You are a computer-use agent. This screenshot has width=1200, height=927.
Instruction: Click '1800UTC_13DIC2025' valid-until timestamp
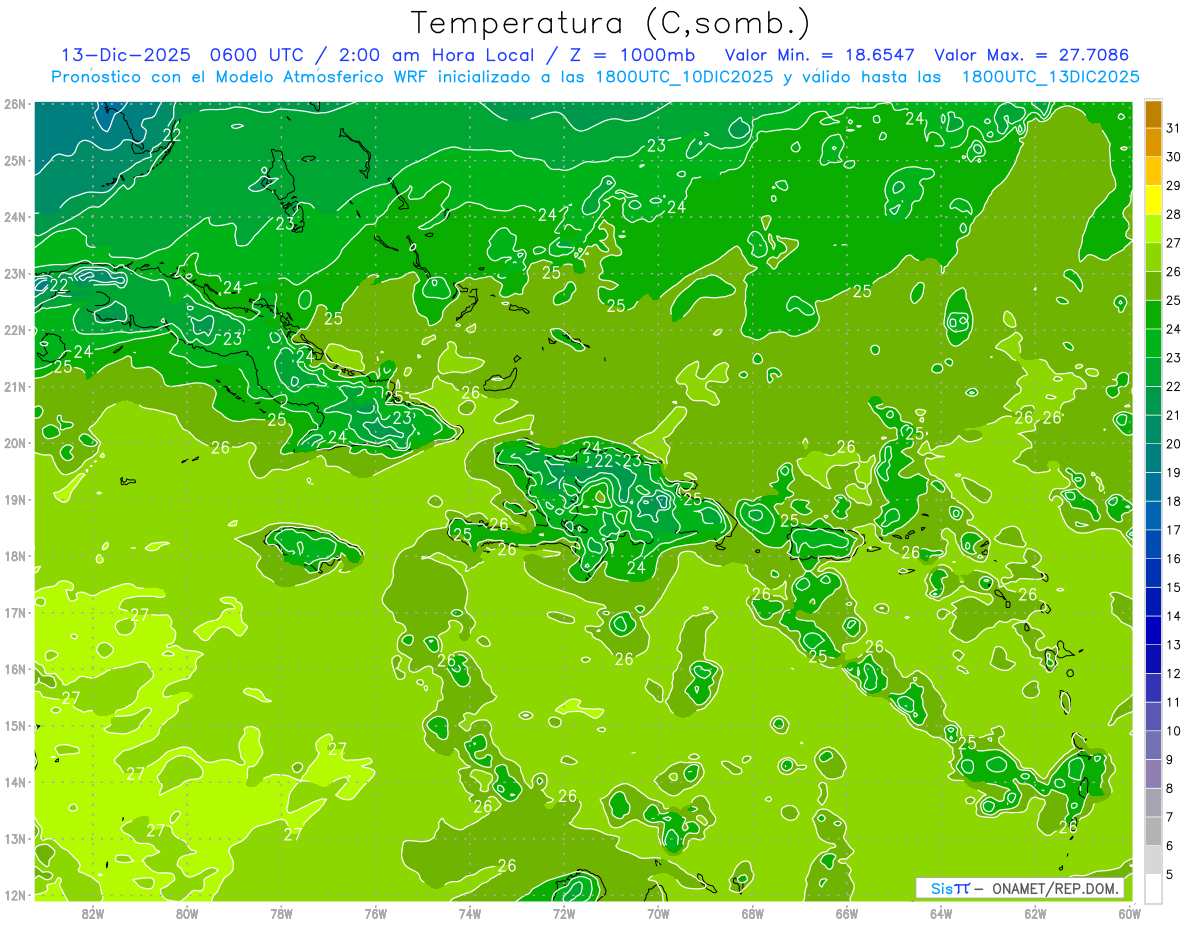coord(1050,77)
